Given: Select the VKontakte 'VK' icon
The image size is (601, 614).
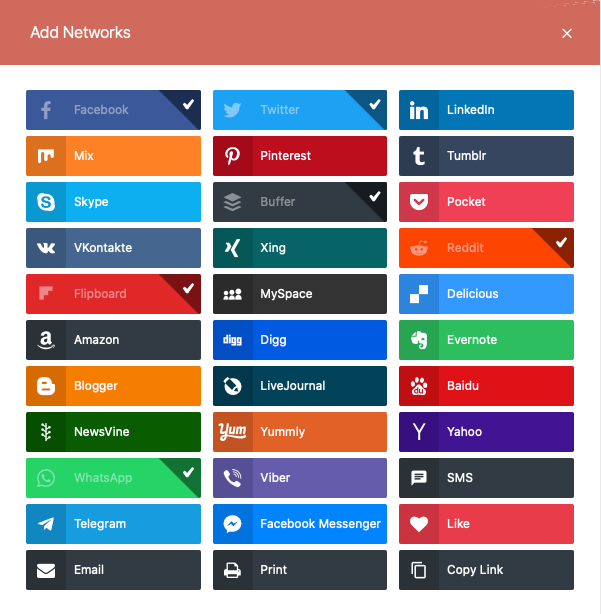Looking at the screenshot, I should tap(46, 248).
